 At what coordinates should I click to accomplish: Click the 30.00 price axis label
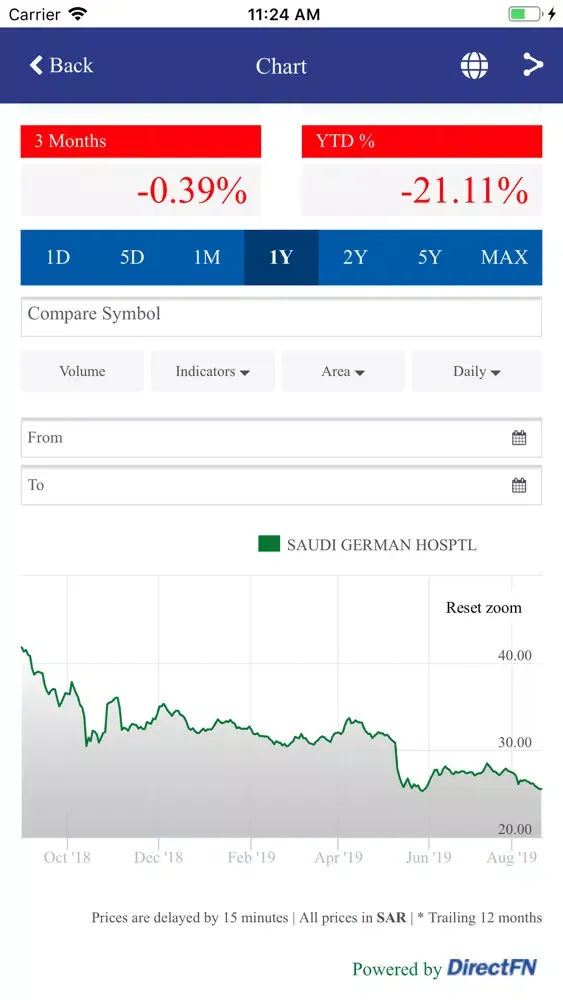pyautogui.click(x=515, y=742)
